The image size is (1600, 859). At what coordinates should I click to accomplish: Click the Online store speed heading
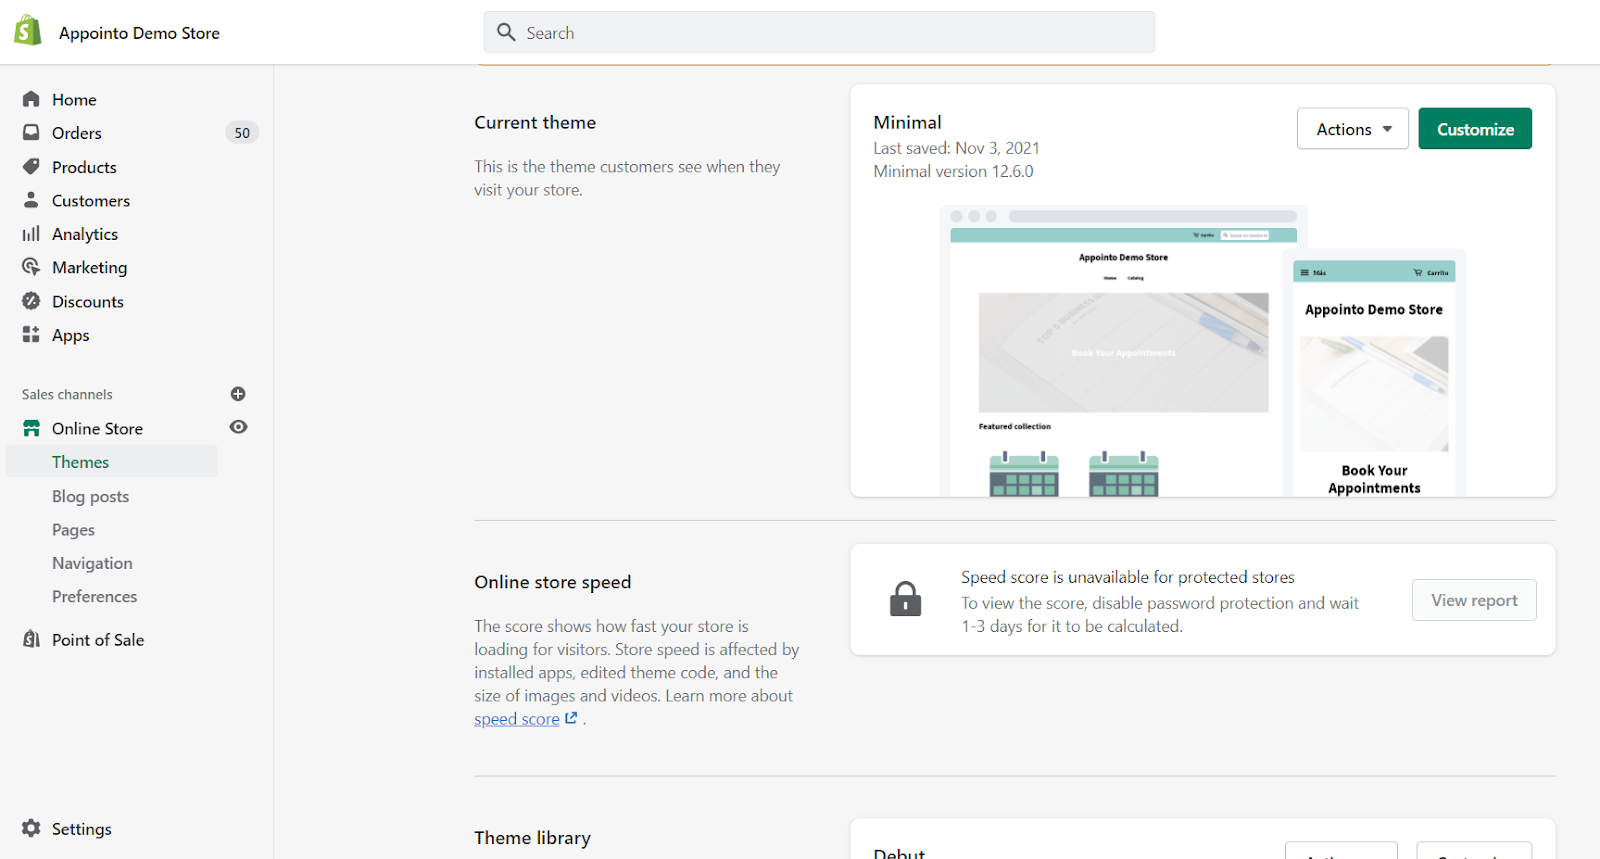(553, 582)
